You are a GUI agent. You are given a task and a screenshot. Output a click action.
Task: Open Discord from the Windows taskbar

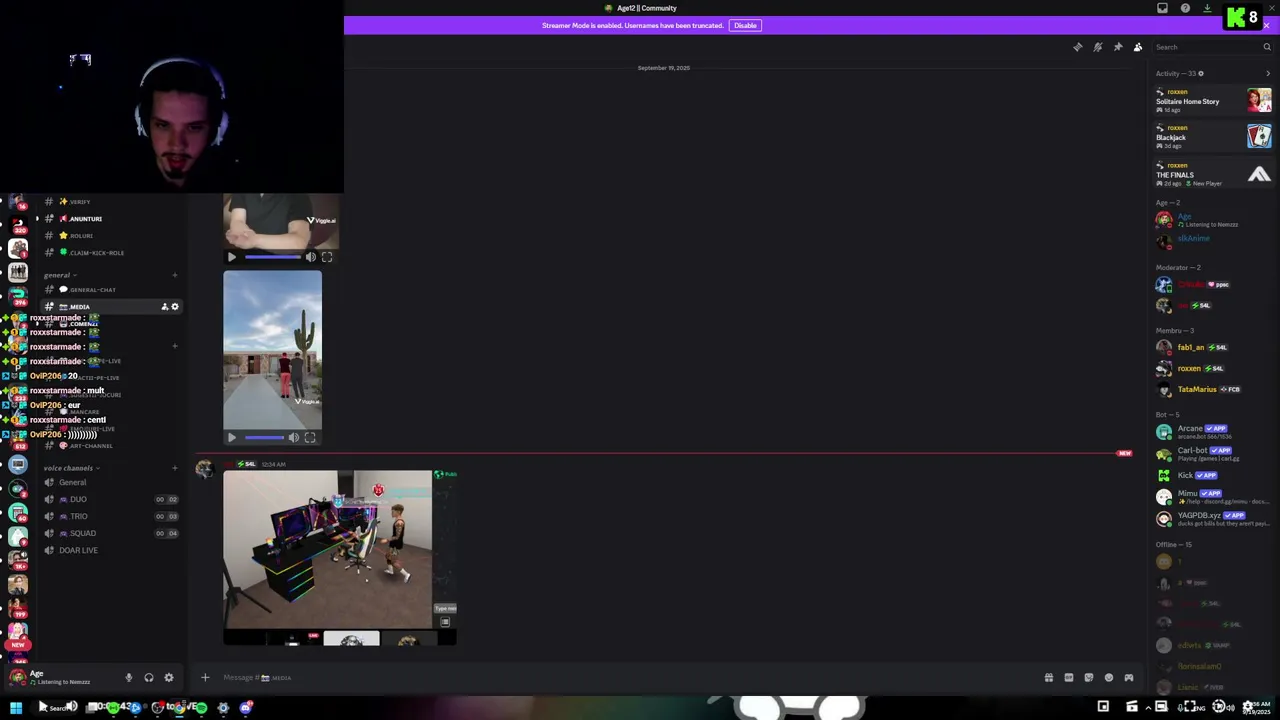pyautogui.click(x=245, y=708)
